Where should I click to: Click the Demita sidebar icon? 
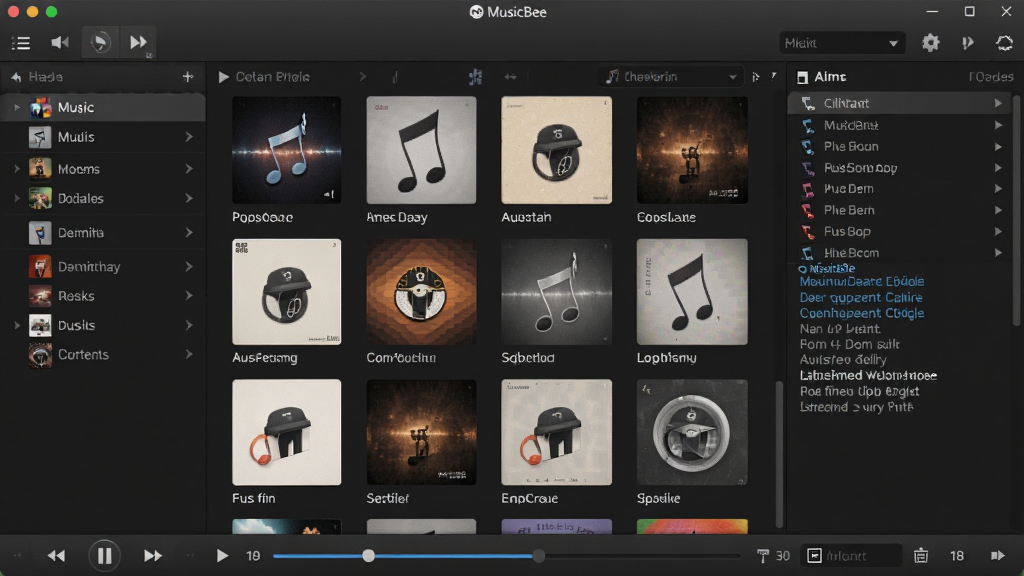pyautogui.click(x=40, y=232)
